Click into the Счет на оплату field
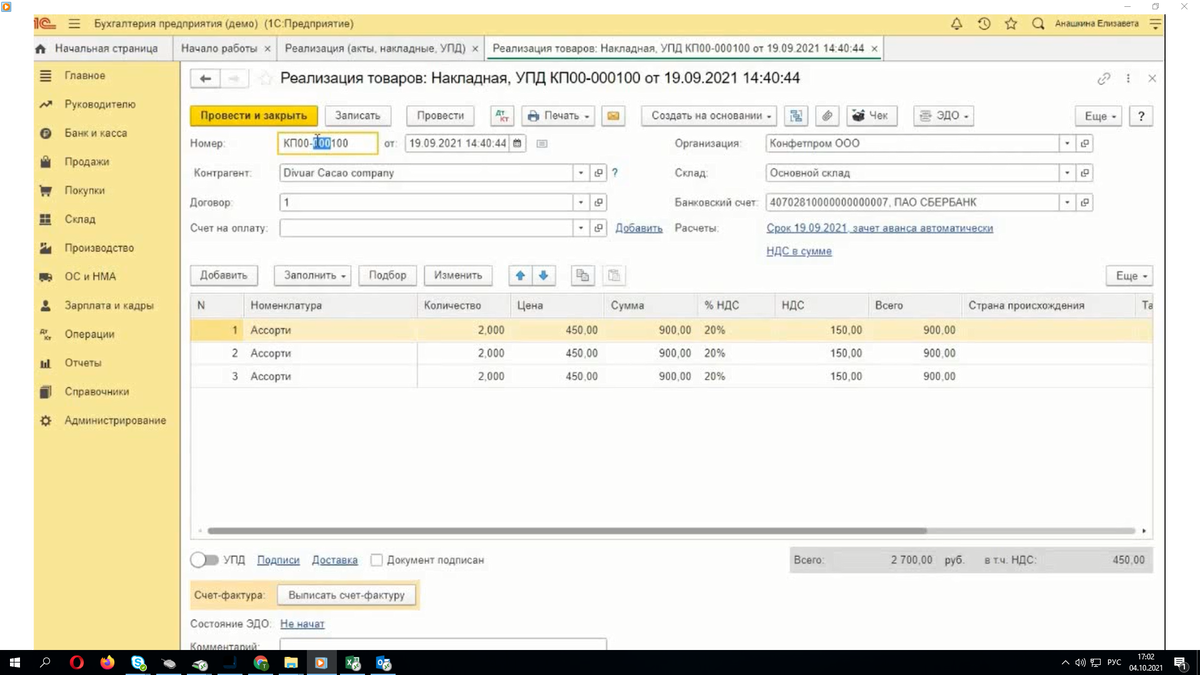Image resolution: width=1200 pixels, height=675 pixels. click(x=426, y=228)
